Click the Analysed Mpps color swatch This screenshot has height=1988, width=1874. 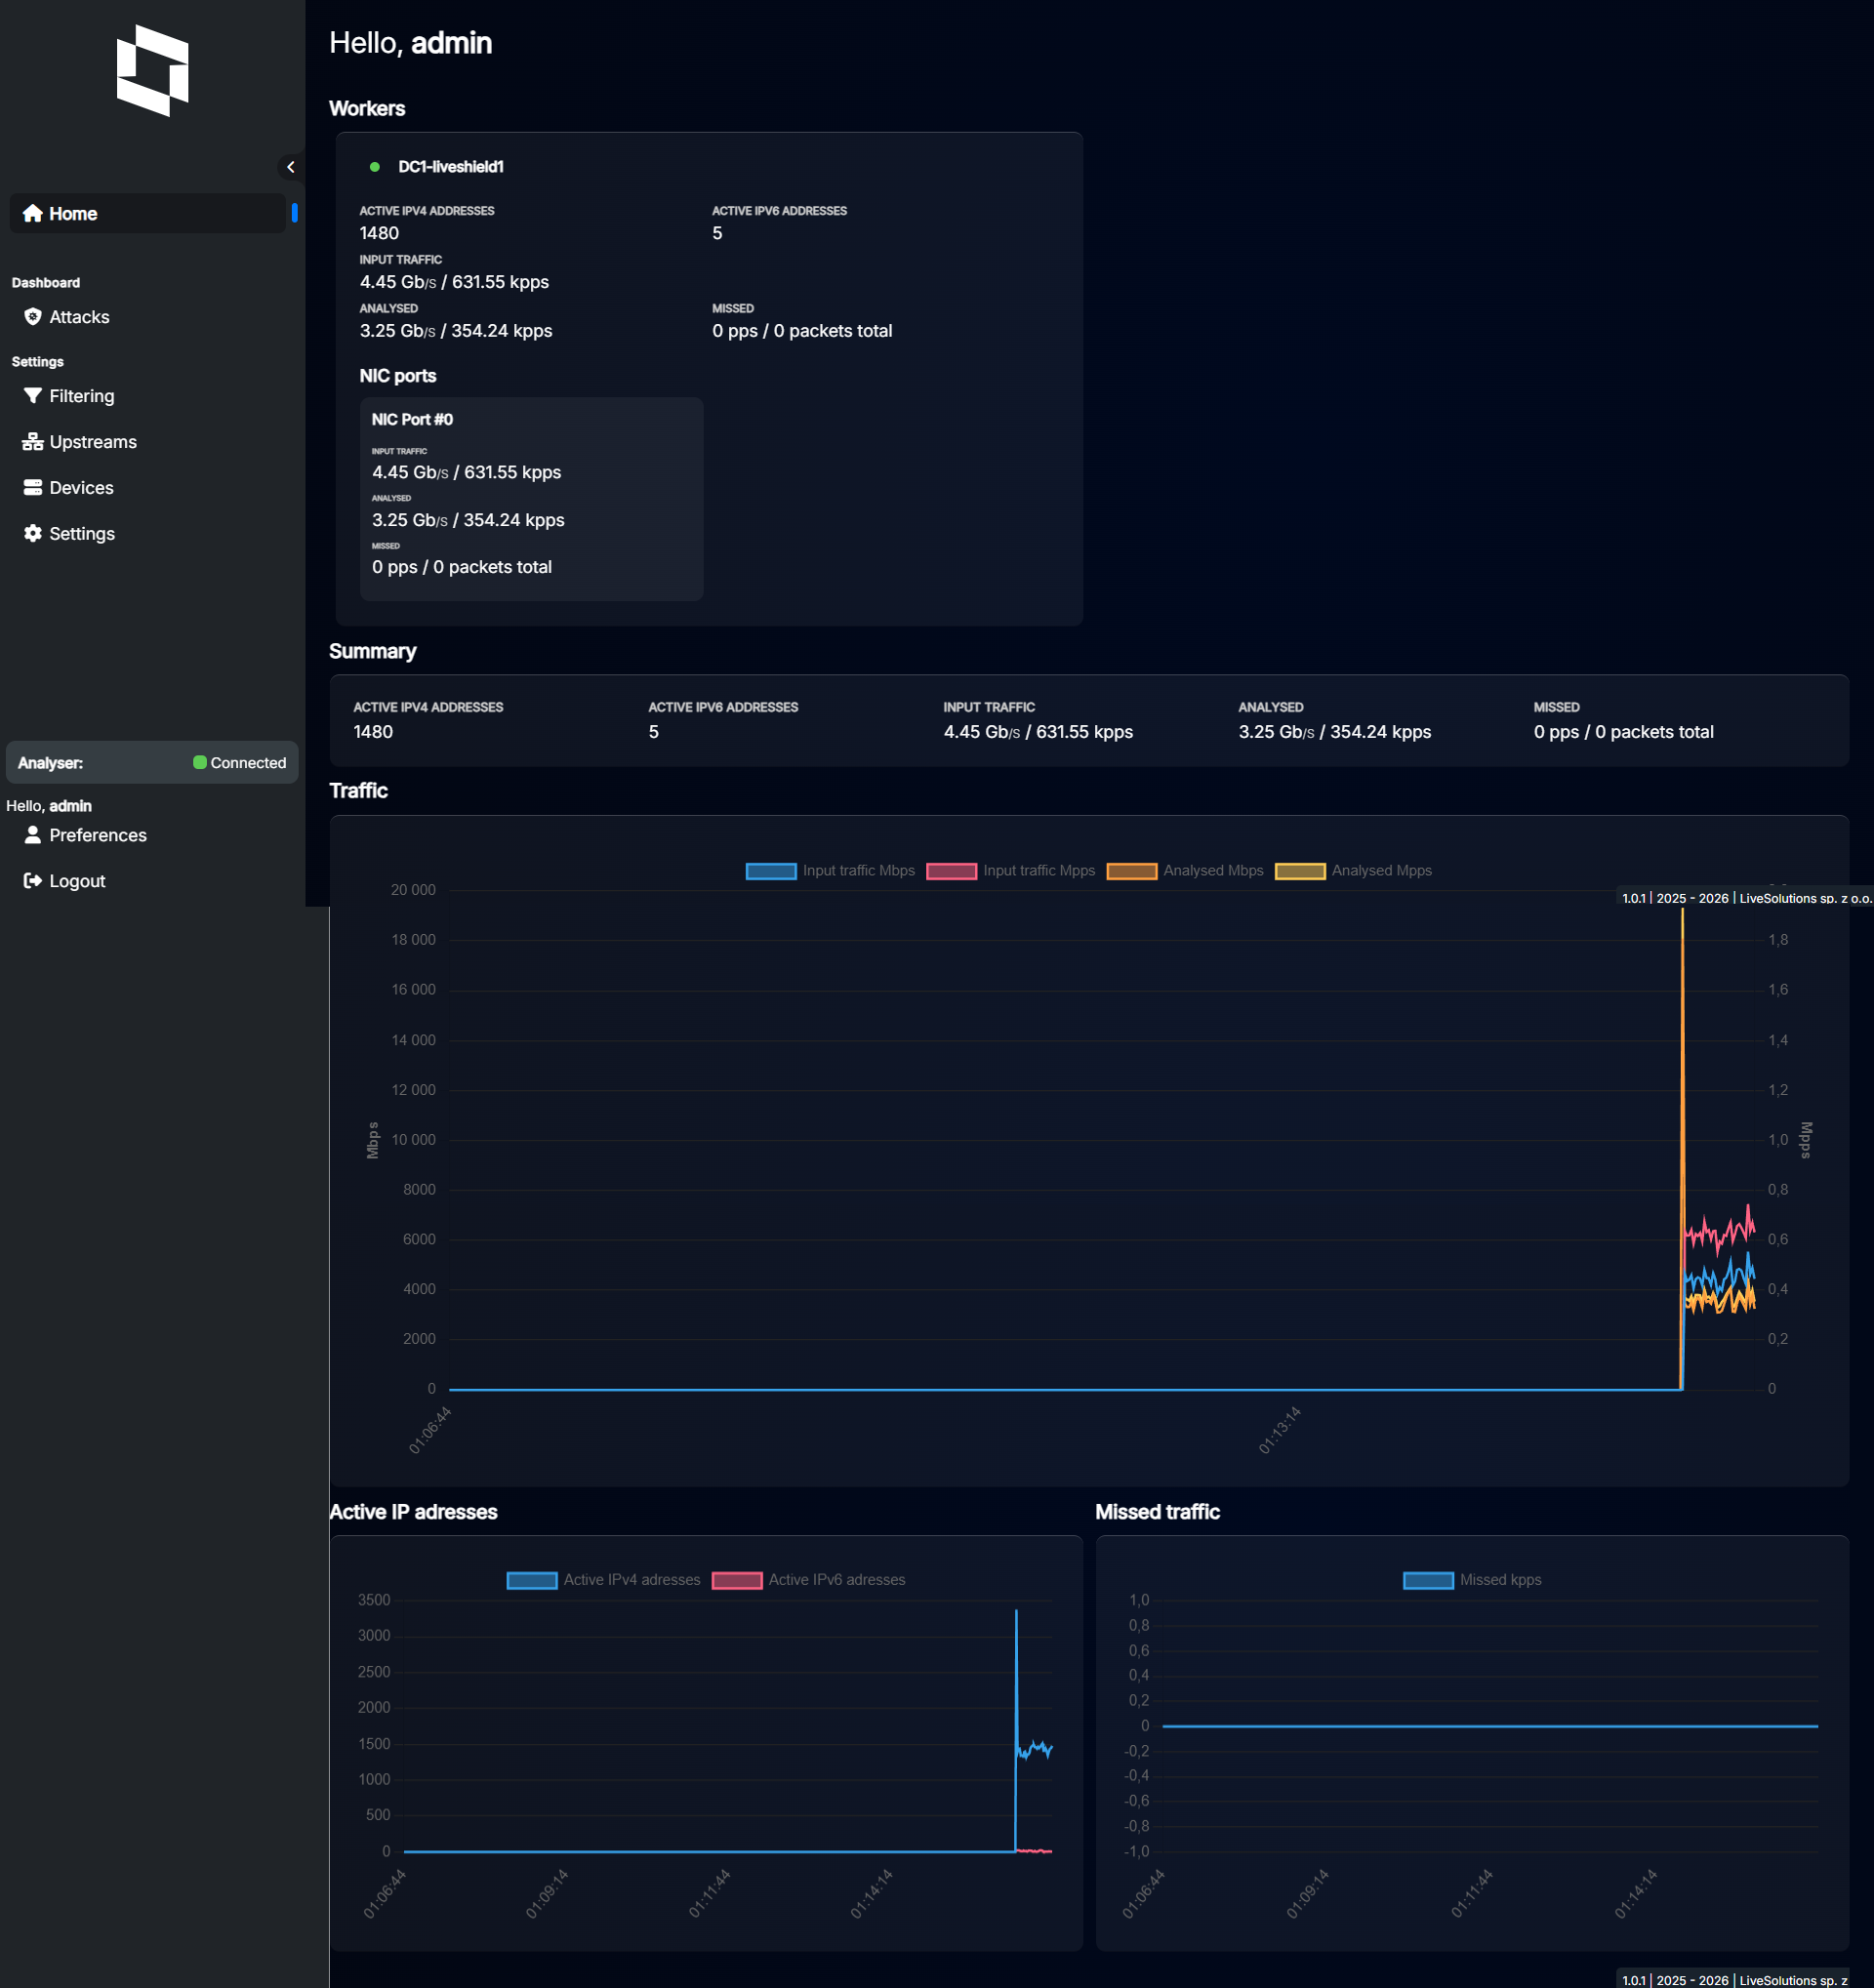(1299, 871)
